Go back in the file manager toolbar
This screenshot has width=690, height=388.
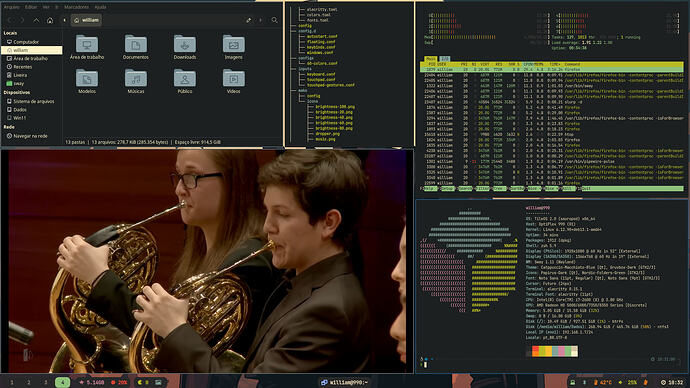click(x=10, y=20)
